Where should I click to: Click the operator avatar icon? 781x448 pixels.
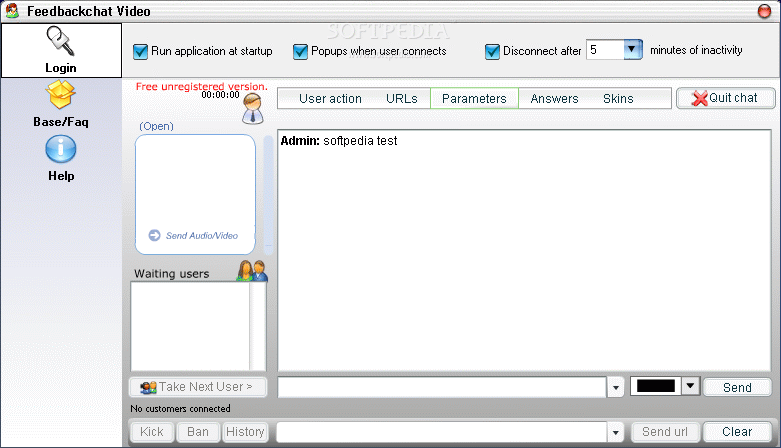click(x=253, y=108)
